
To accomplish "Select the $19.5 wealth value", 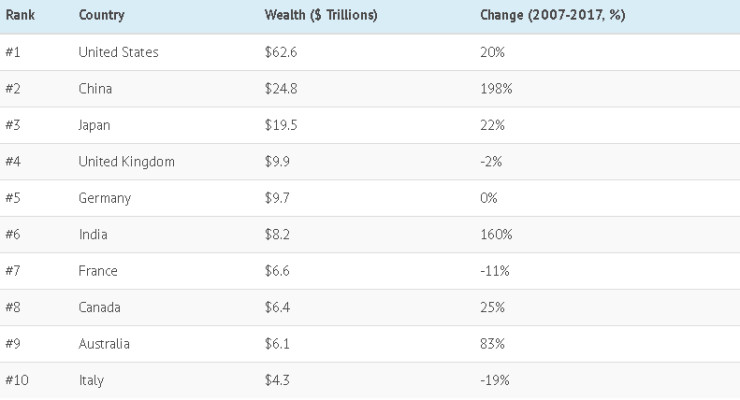I will tap(280, 125).
